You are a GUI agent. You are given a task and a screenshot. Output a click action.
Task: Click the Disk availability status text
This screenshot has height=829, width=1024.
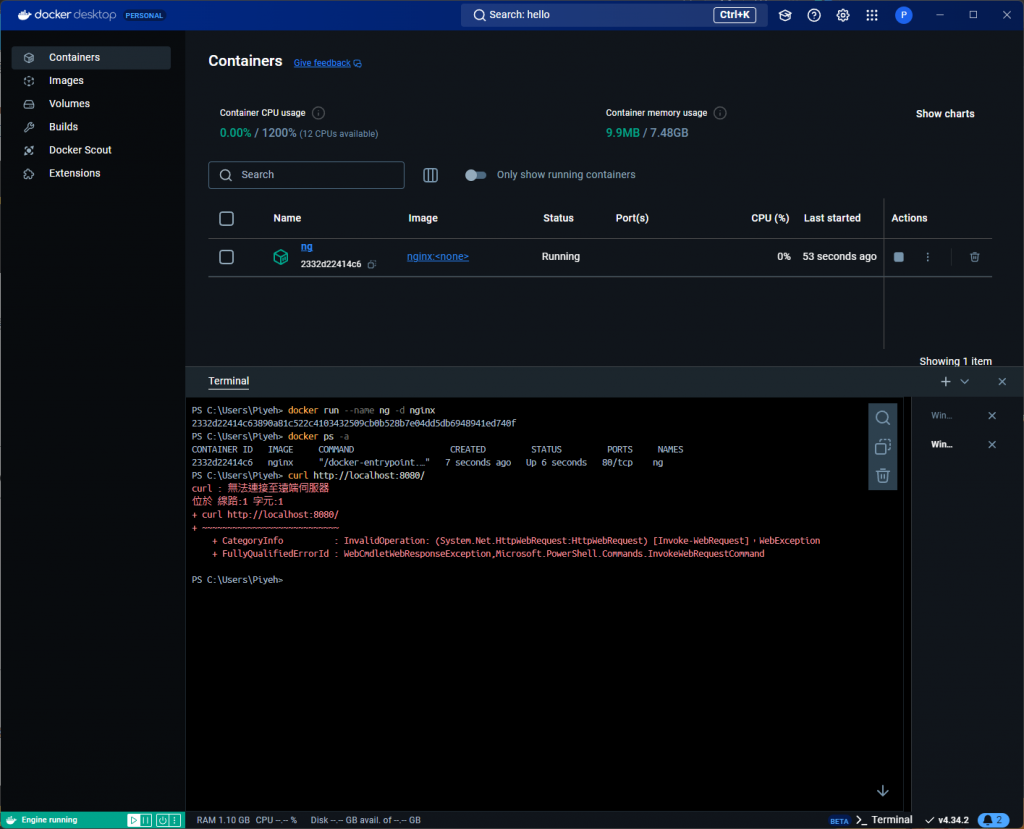tap(365, 821)
